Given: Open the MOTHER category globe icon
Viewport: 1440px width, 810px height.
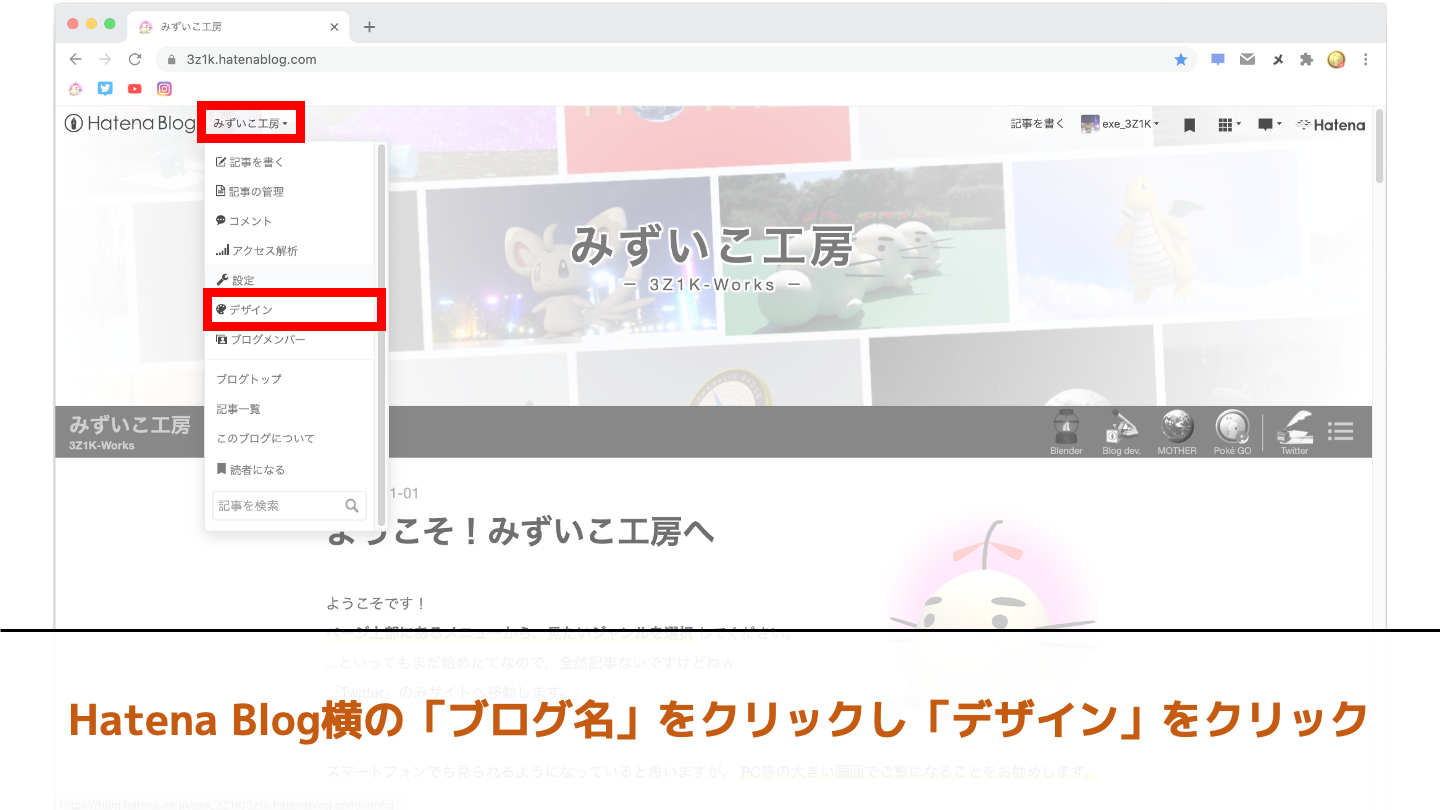Looking at the screenshot, I should point(1177,431).
